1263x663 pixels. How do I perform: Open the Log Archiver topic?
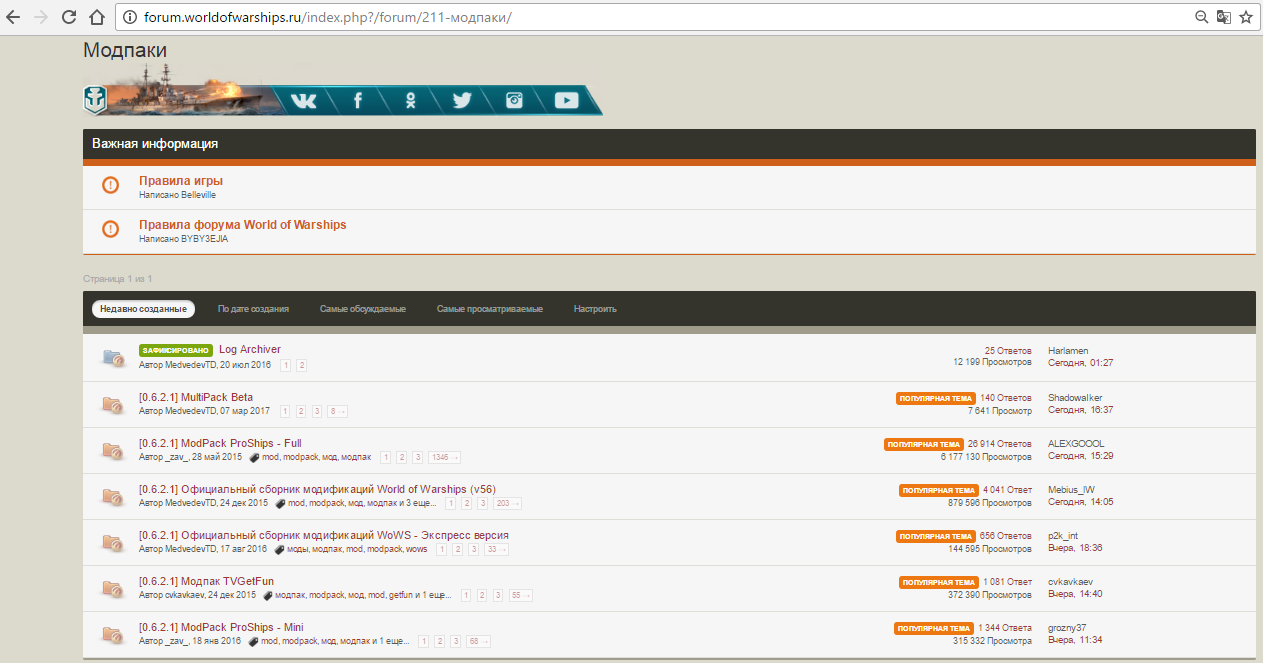pyautogui.click(x=250, y=350)
